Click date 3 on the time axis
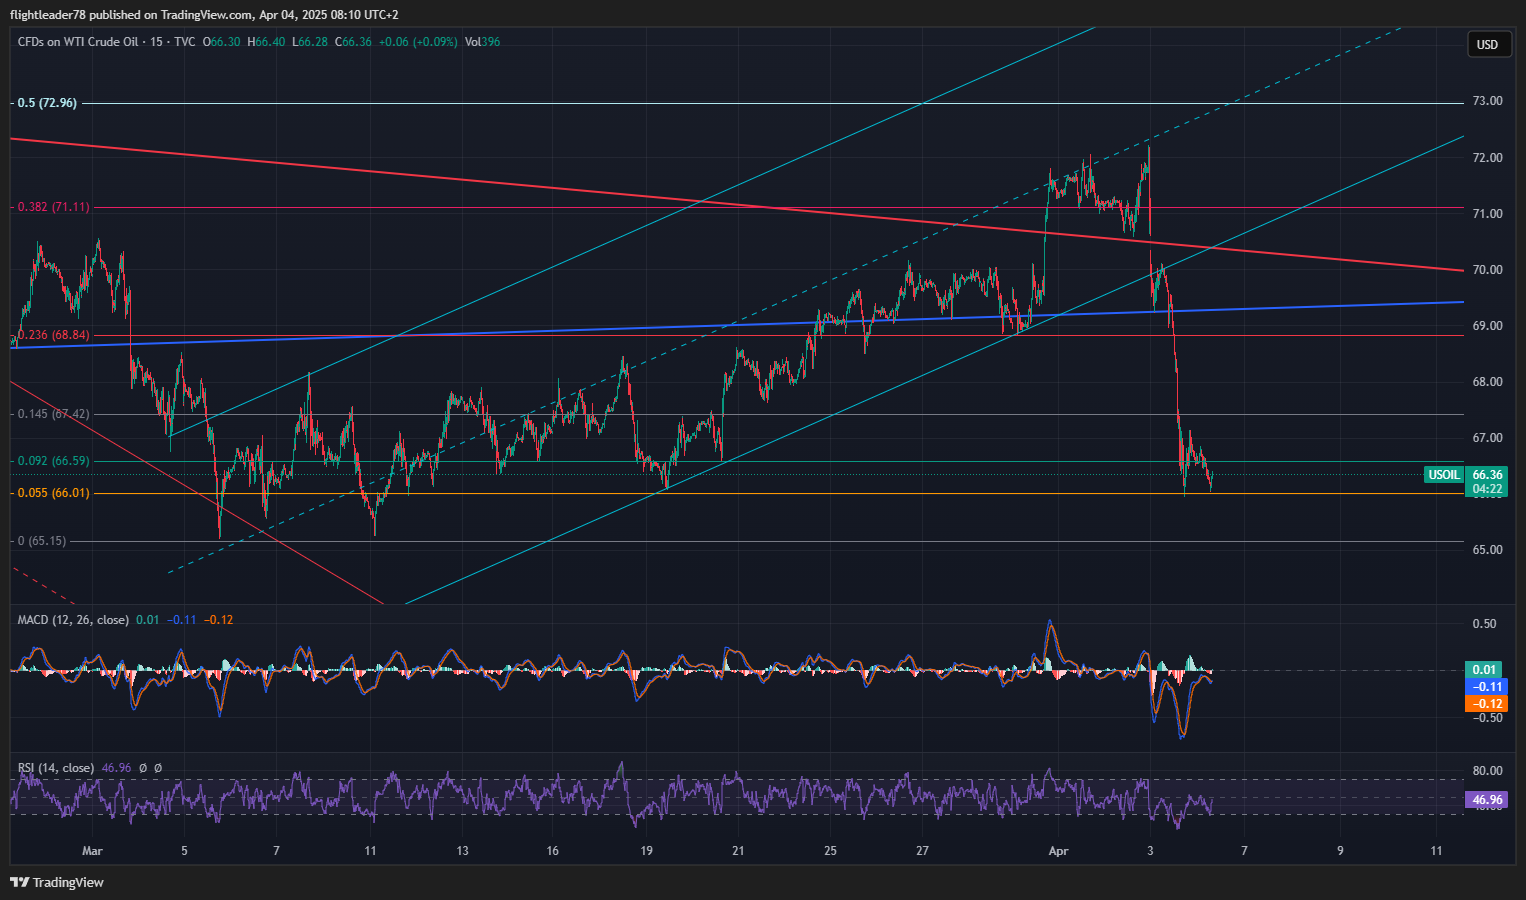The height and width of the screenshot is (900, 1526). [1150, 851]
